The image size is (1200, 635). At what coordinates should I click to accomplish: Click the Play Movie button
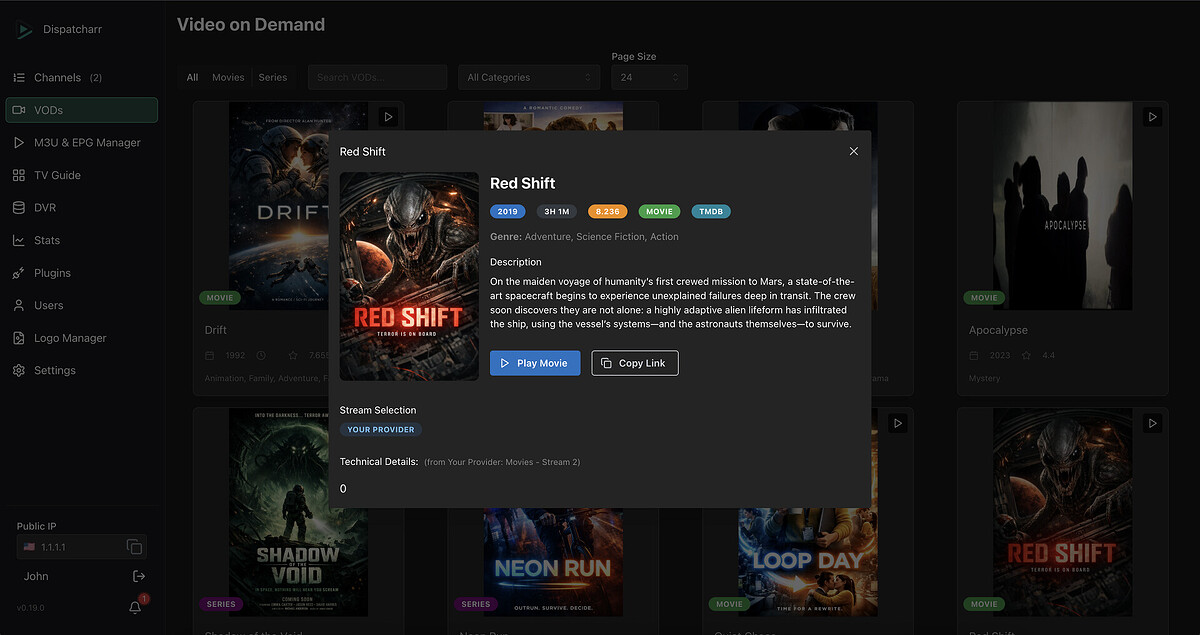[x=535, y=363]
